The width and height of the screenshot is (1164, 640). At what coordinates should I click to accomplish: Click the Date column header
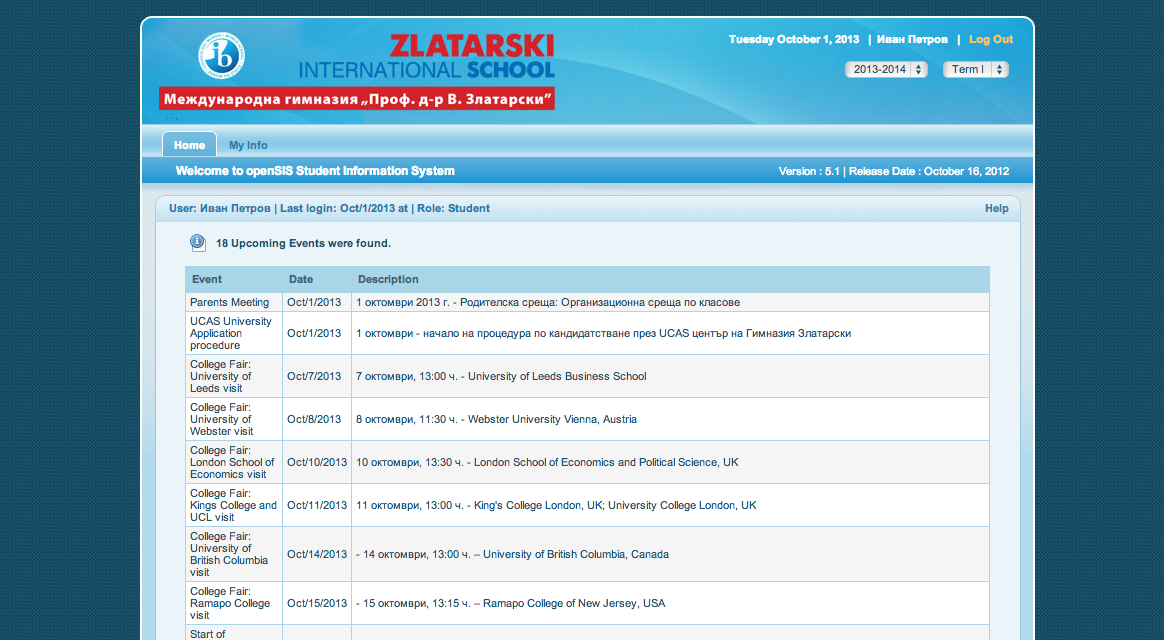(301, 279)
